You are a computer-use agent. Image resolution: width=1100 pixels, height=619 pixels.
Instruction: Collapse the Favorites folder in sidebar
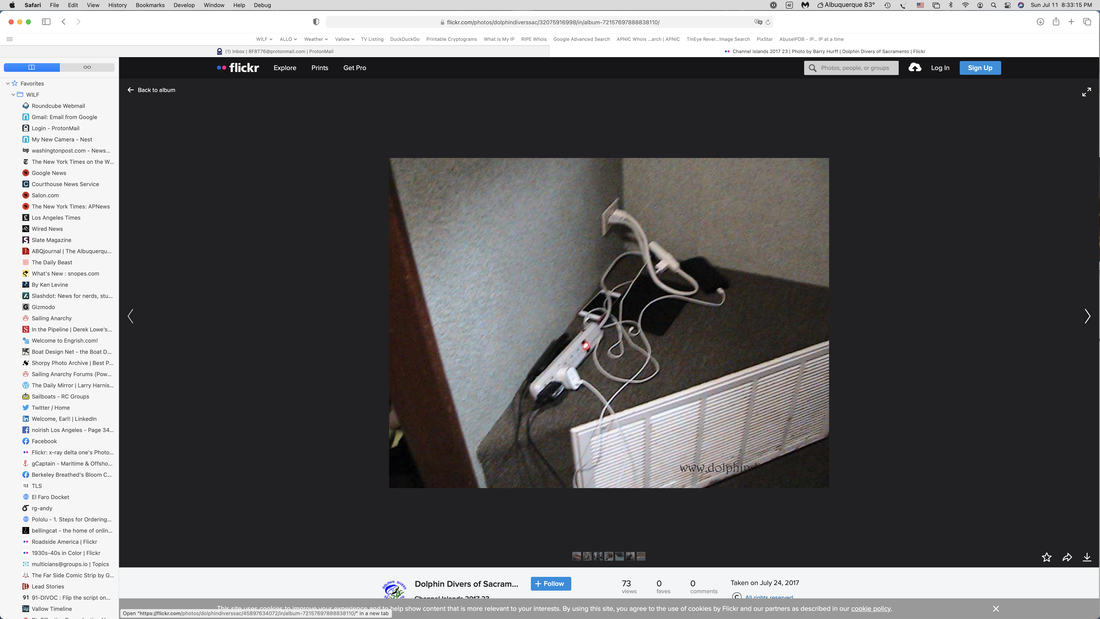click(x=8, y=84)
